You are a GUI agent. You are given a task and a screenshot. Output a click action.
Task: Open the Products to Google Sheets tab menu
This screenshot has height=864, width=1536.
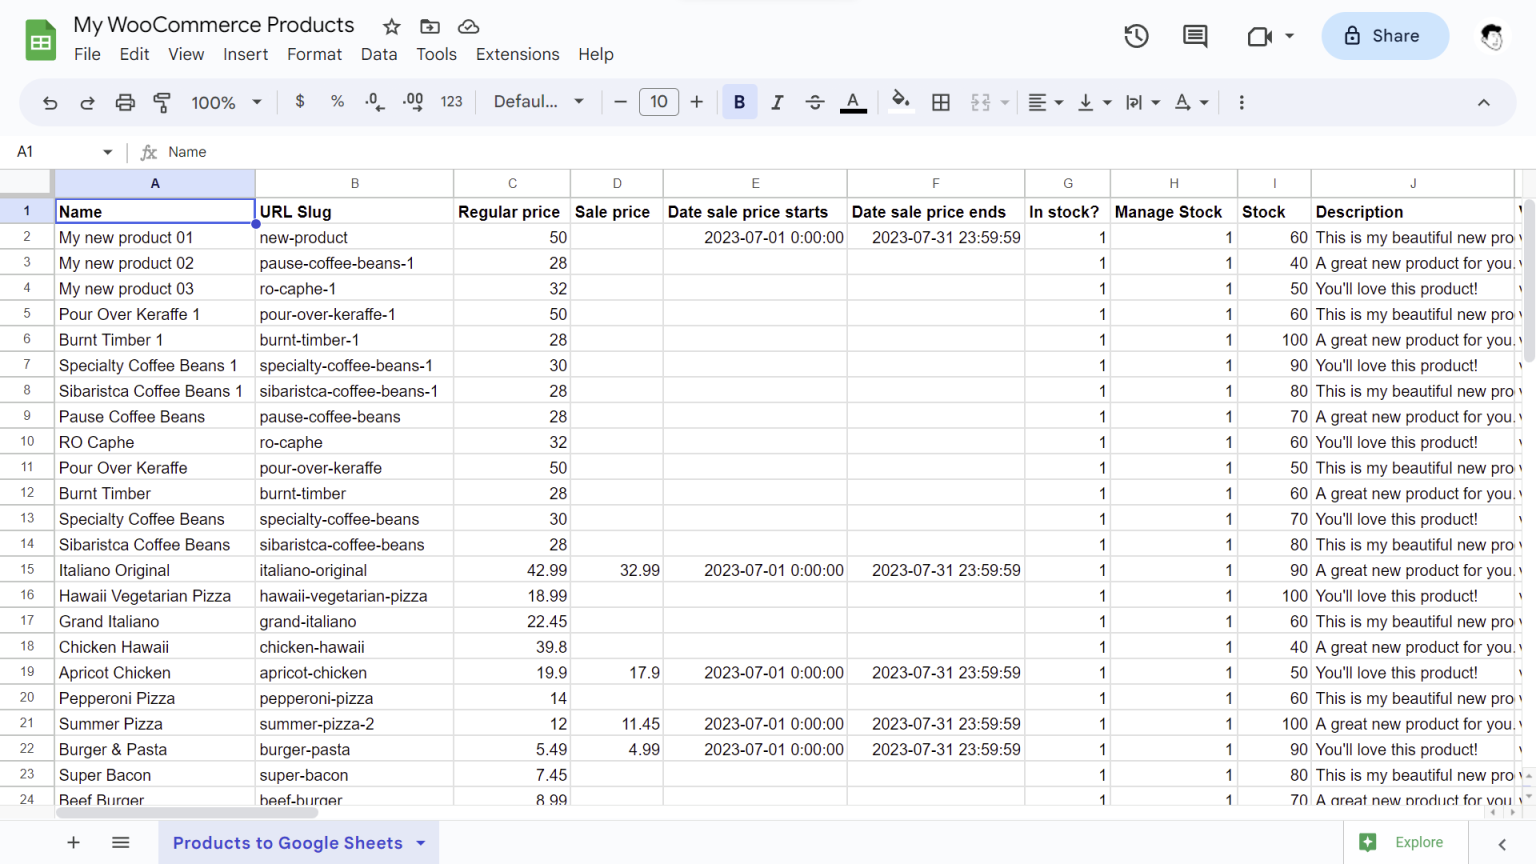click(x=418, y=843)
